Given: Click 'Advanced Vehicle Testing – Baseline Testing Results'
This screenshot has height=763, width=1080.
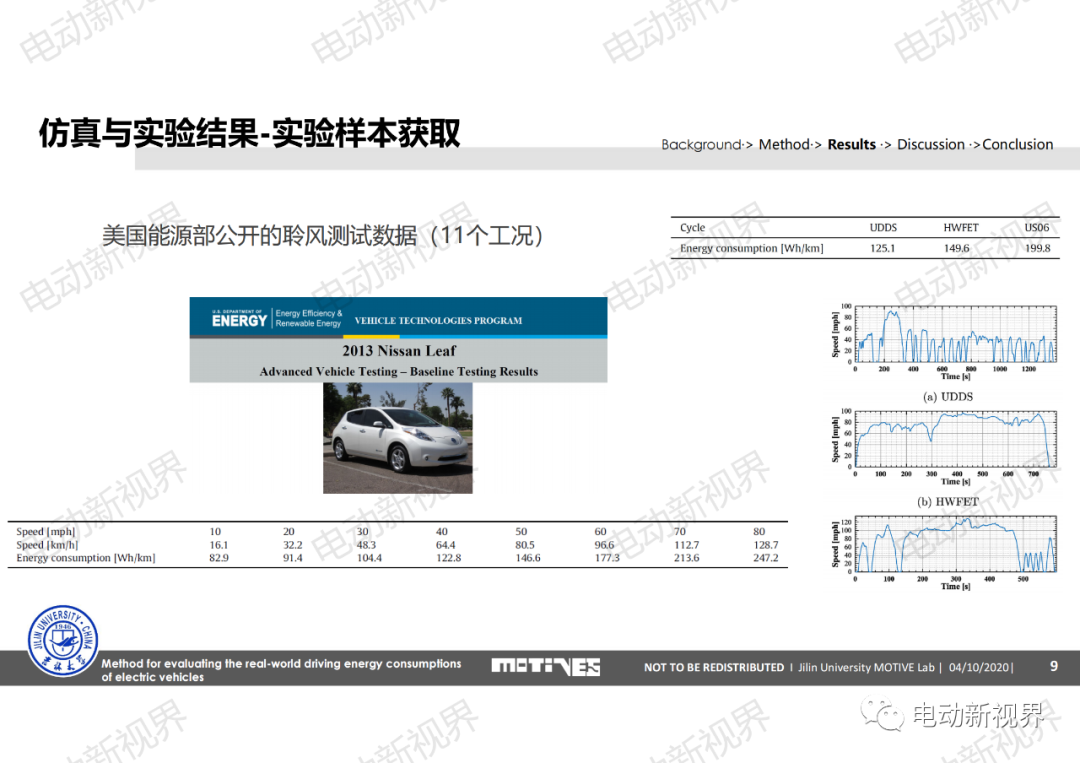Looking at the screenshot, I should tap(399, 371).
